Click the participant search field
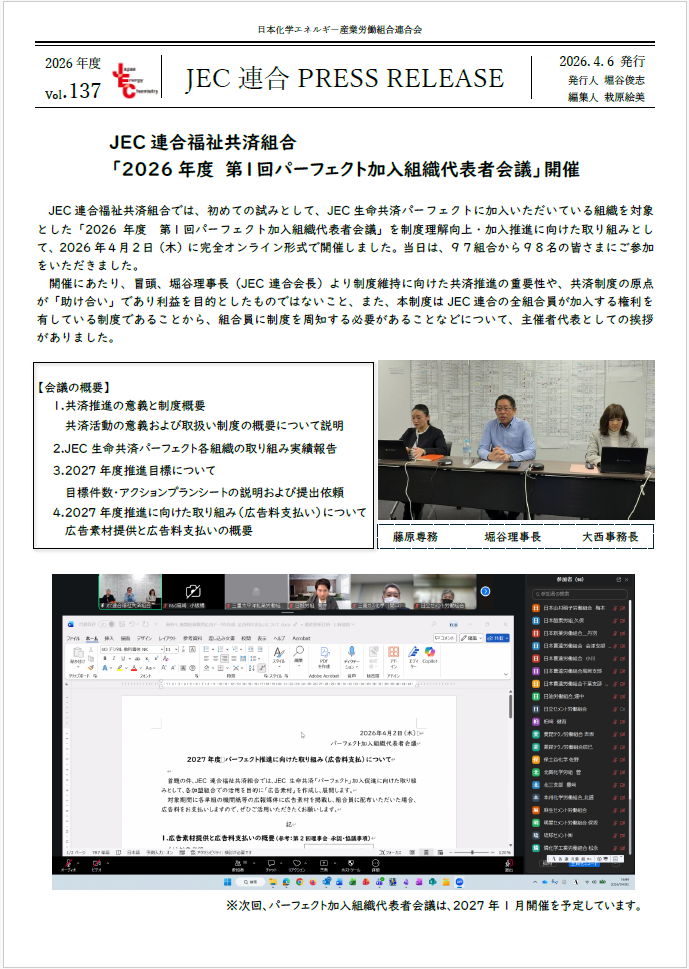689x969 pixels. (x=583, y=594)
